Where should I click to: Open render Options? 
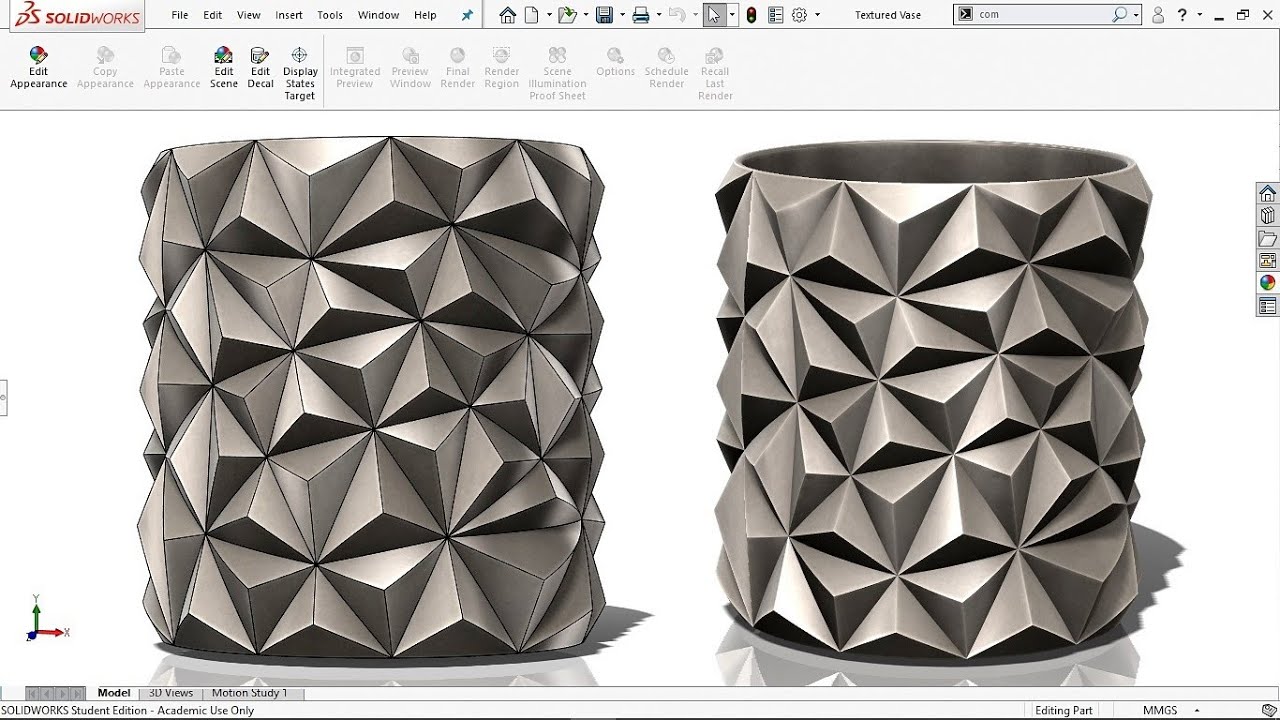coord(616,62)
